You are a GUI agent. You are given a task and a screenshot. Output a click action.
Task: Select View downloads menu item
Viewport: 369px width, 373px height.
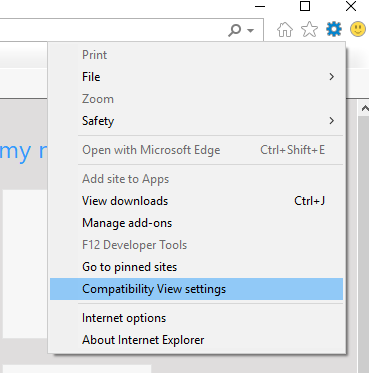[196, 201]
